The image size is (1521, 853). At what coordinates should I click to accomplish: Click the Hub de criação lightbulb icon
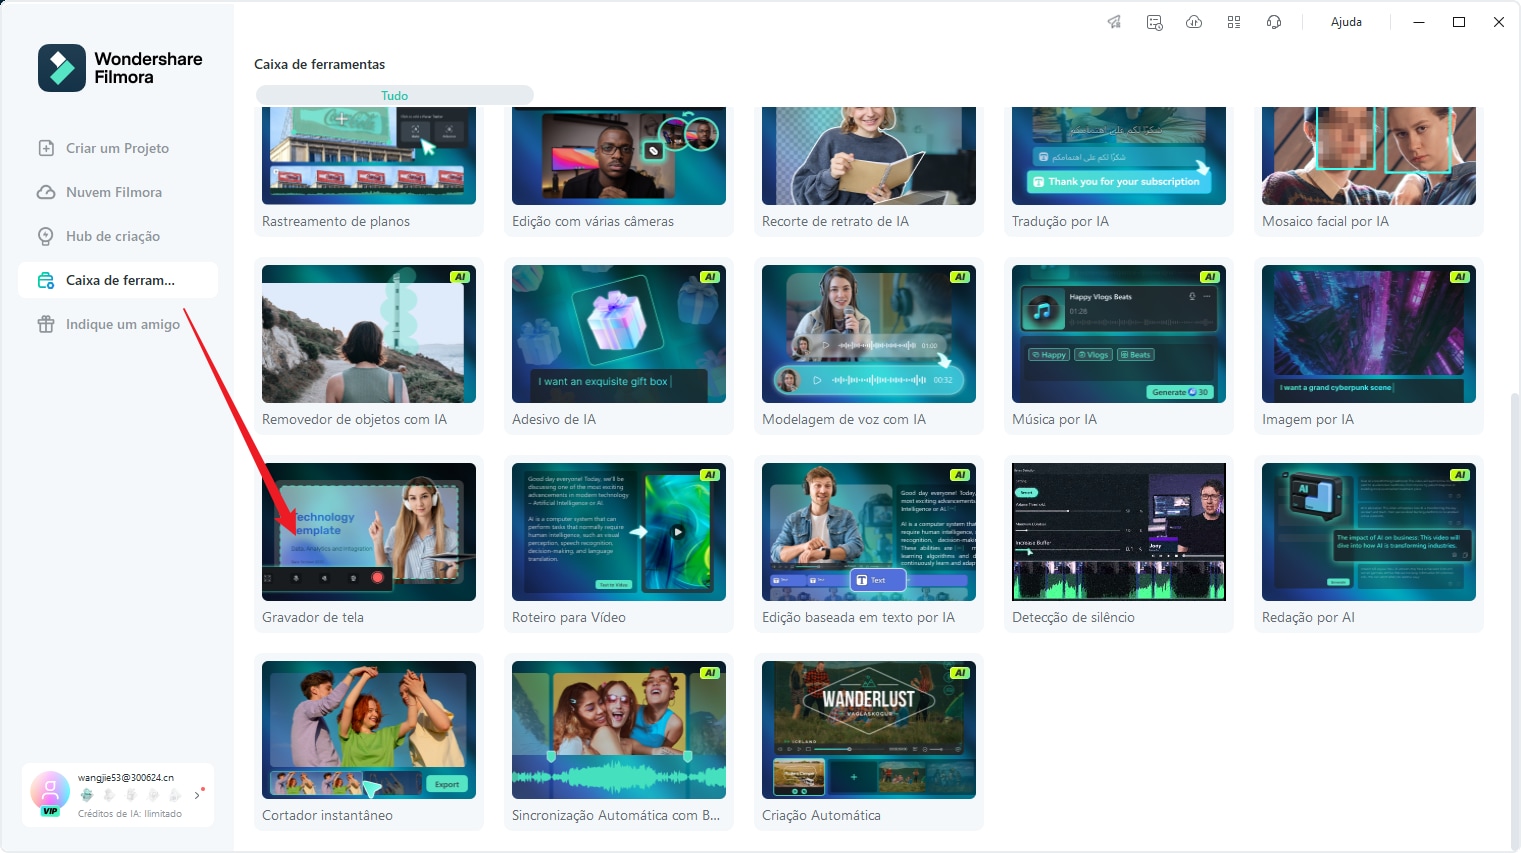[x=46, y=236]
